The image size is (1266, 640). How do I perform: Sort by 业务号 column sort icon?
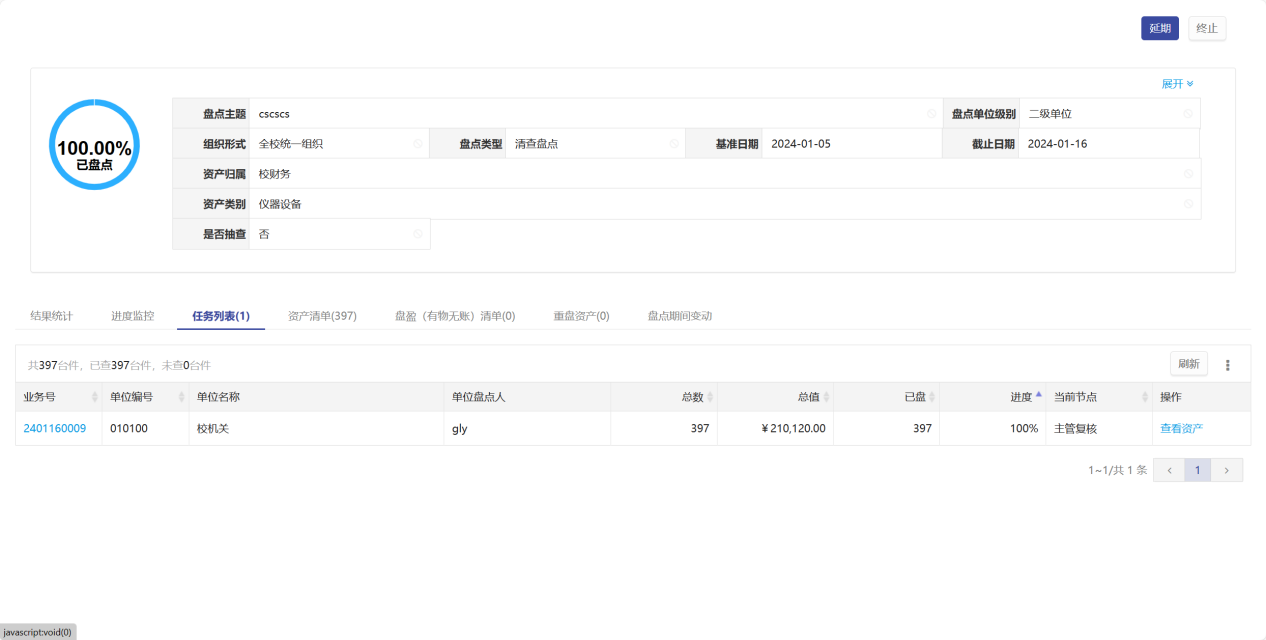tap(95, 397)
